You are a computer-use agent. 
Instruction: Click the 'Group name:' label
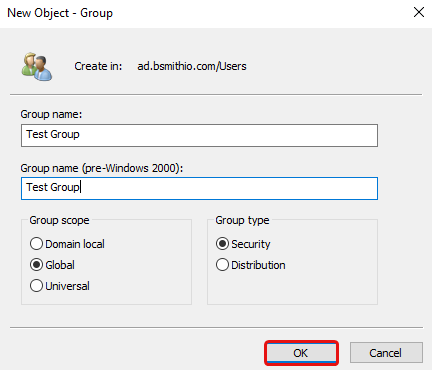[51, 114]
